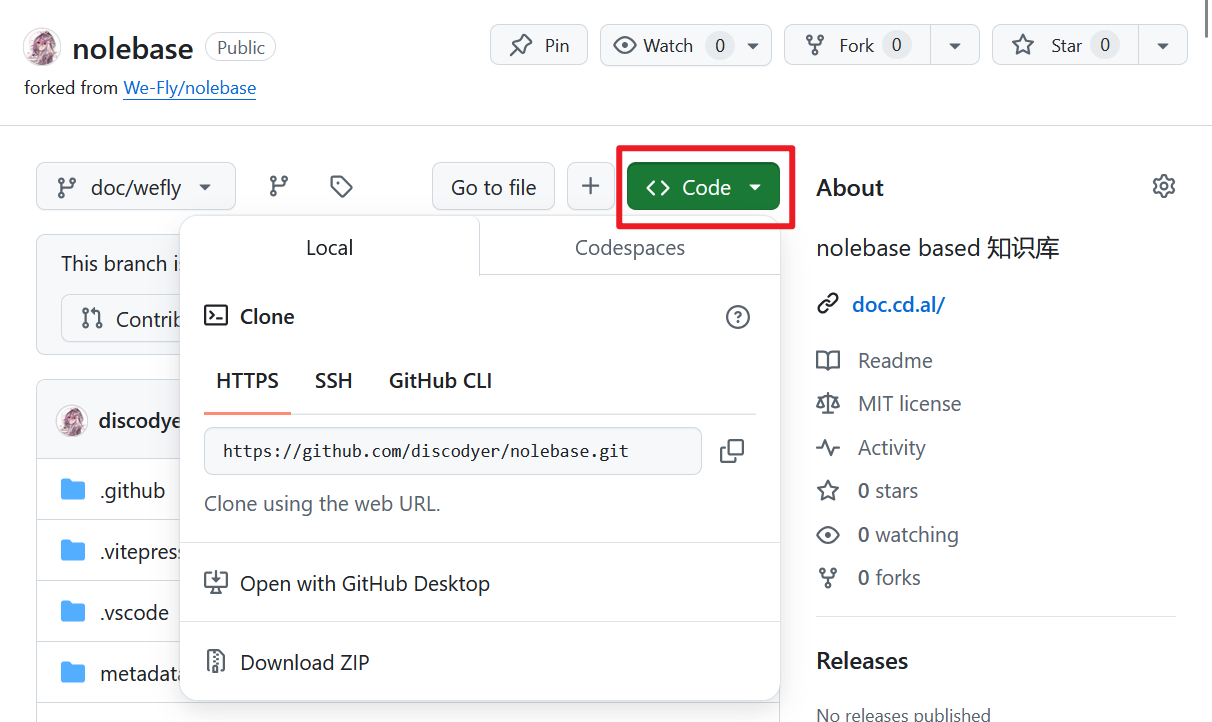The image size is (1212, 722).
Task: Star the nolebase repository
Action: coord(1061,45)
